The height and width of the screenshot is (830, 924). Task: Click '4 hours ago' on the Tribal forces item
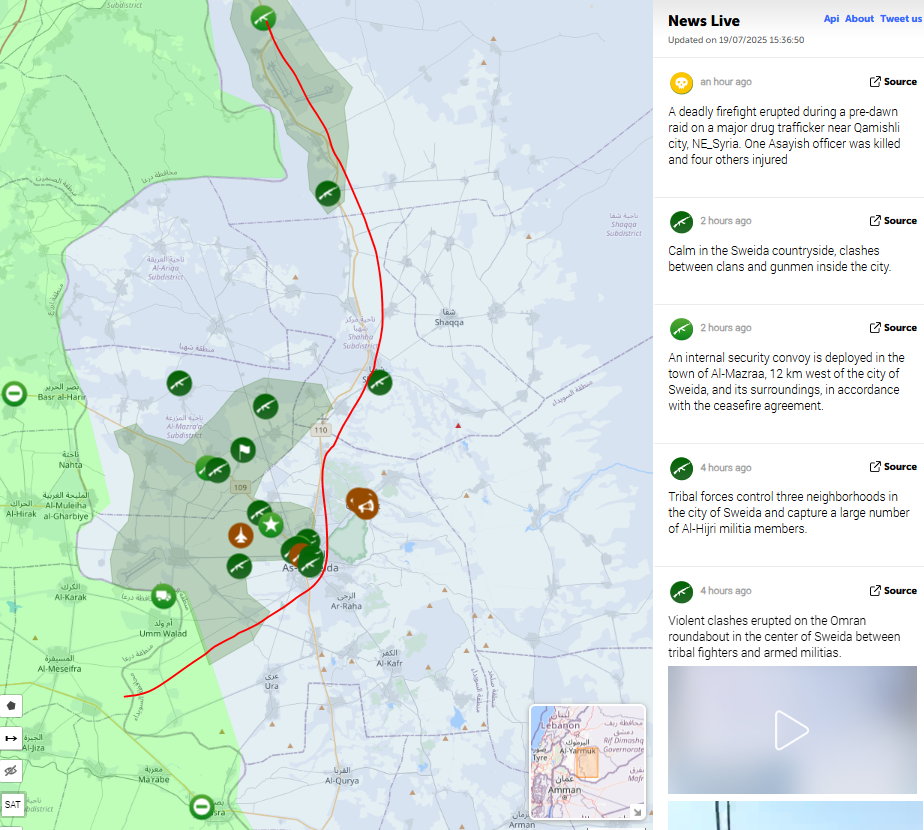(725, 467)
